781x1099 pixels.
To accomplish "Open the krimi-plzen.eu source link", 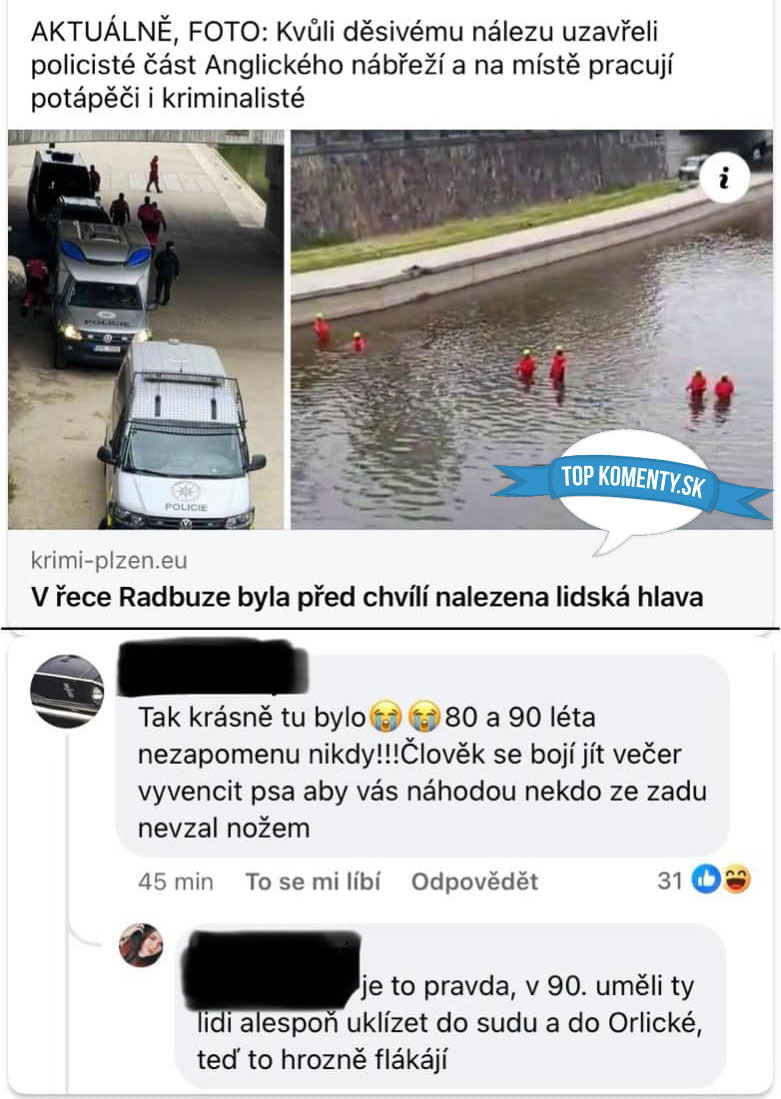I will tap(109, 560).
